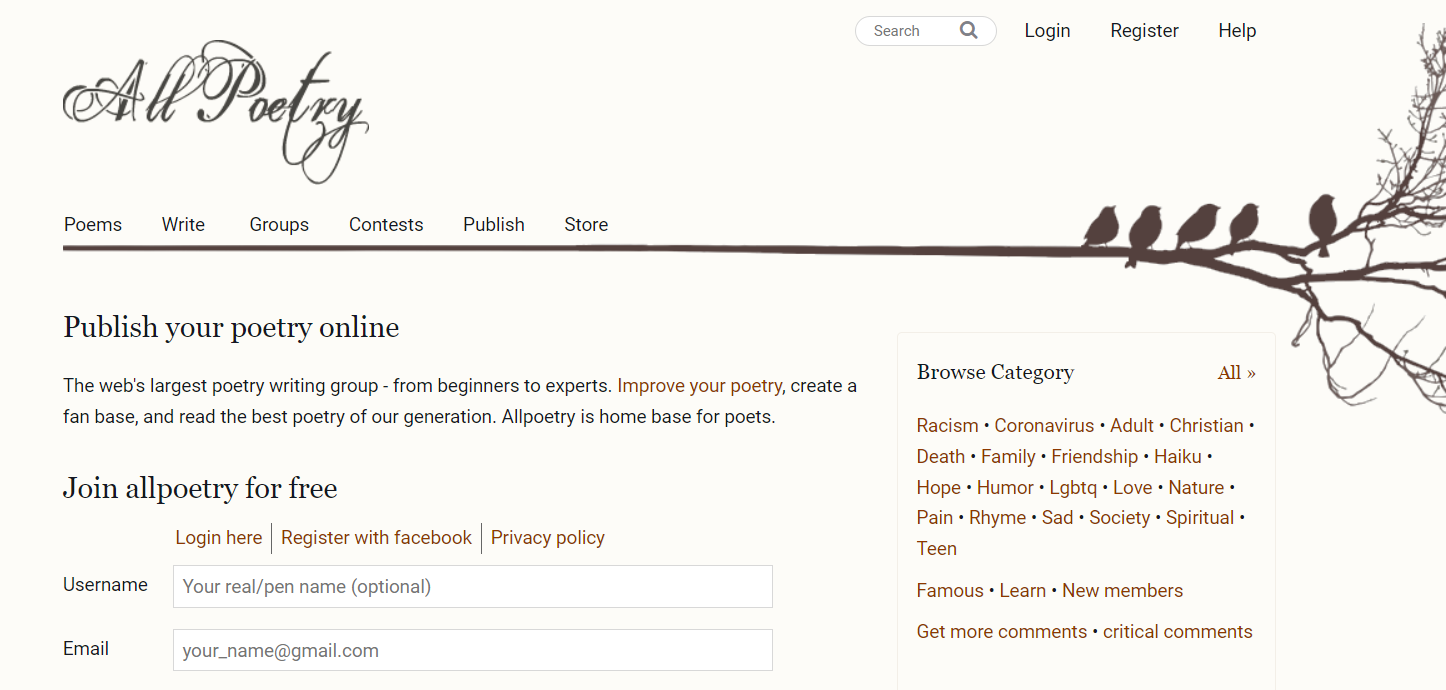The height and width of the screenshot is (690, 1446).
Task: Expand all categories via All »
Action: [1237, 373]
